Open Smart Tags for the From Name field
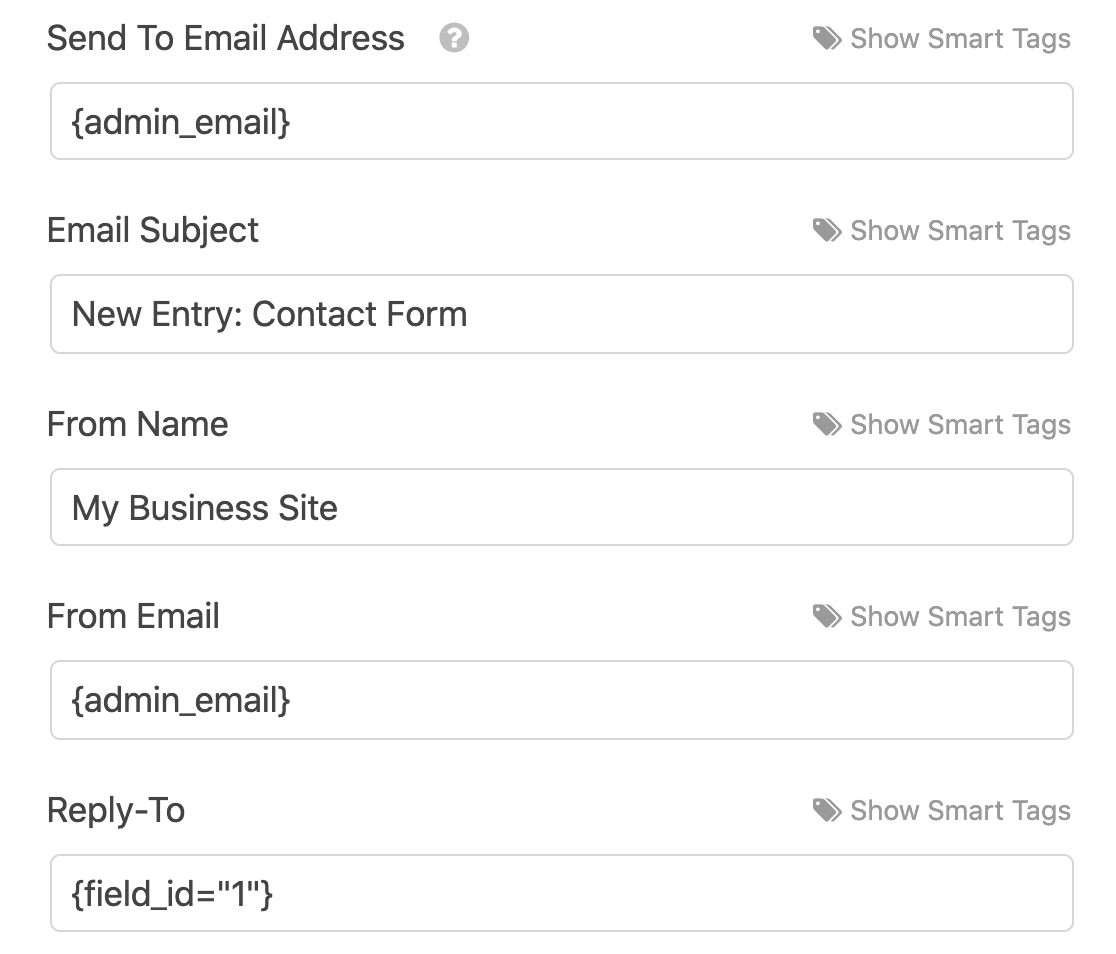This screenshot has width=1116, height=954. click(x=960, y=424)
